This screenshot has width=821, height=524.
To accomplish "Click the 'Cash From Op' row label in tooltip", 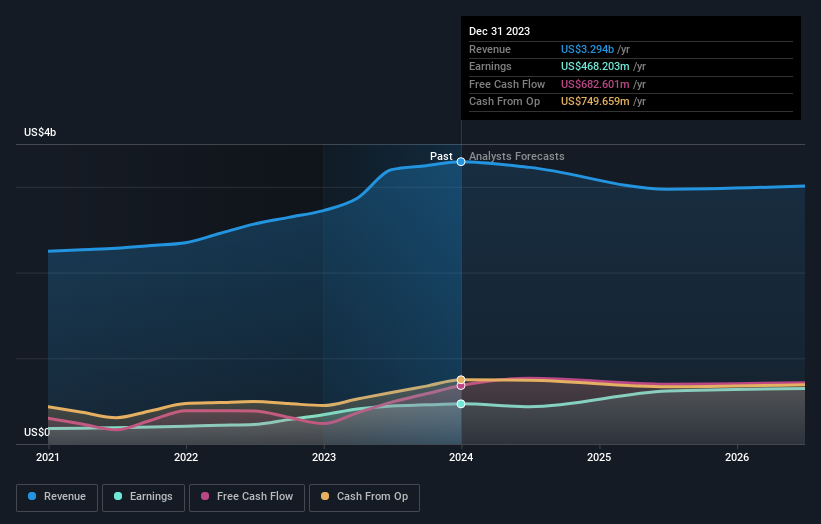I will tap(504, 102).
